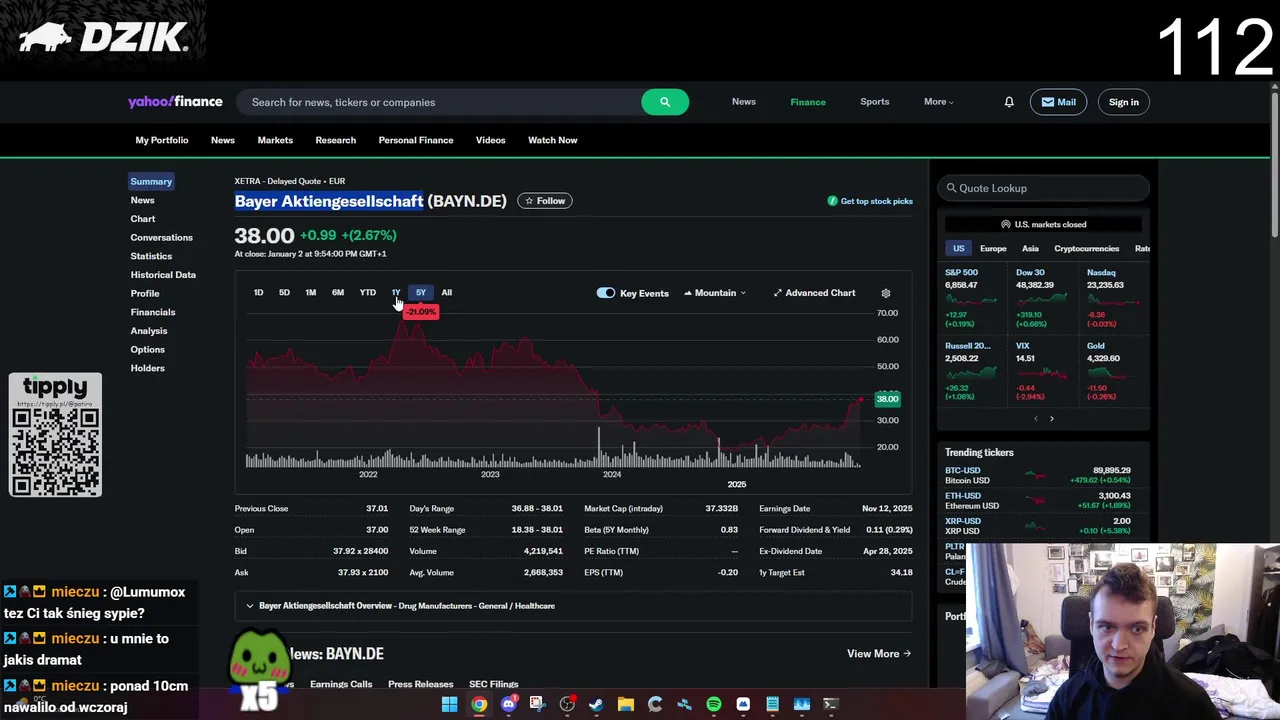The height and width of the screenshot is (720, 1280).
Task: Open Steam from the taskbar
Action: pyautogui.click(x=596, y=704)
